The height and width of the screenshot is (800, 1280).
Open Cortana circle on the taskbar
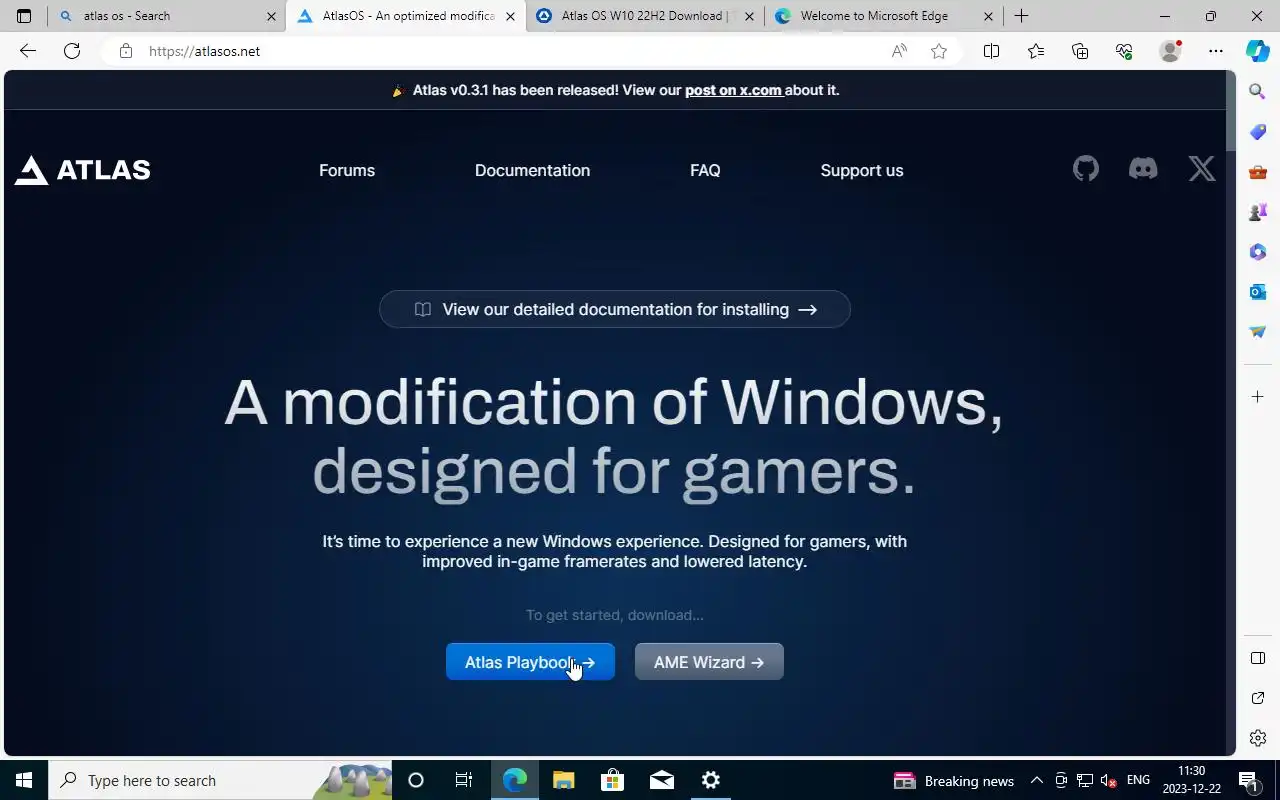pyautogui.click(x=416, y=780)
